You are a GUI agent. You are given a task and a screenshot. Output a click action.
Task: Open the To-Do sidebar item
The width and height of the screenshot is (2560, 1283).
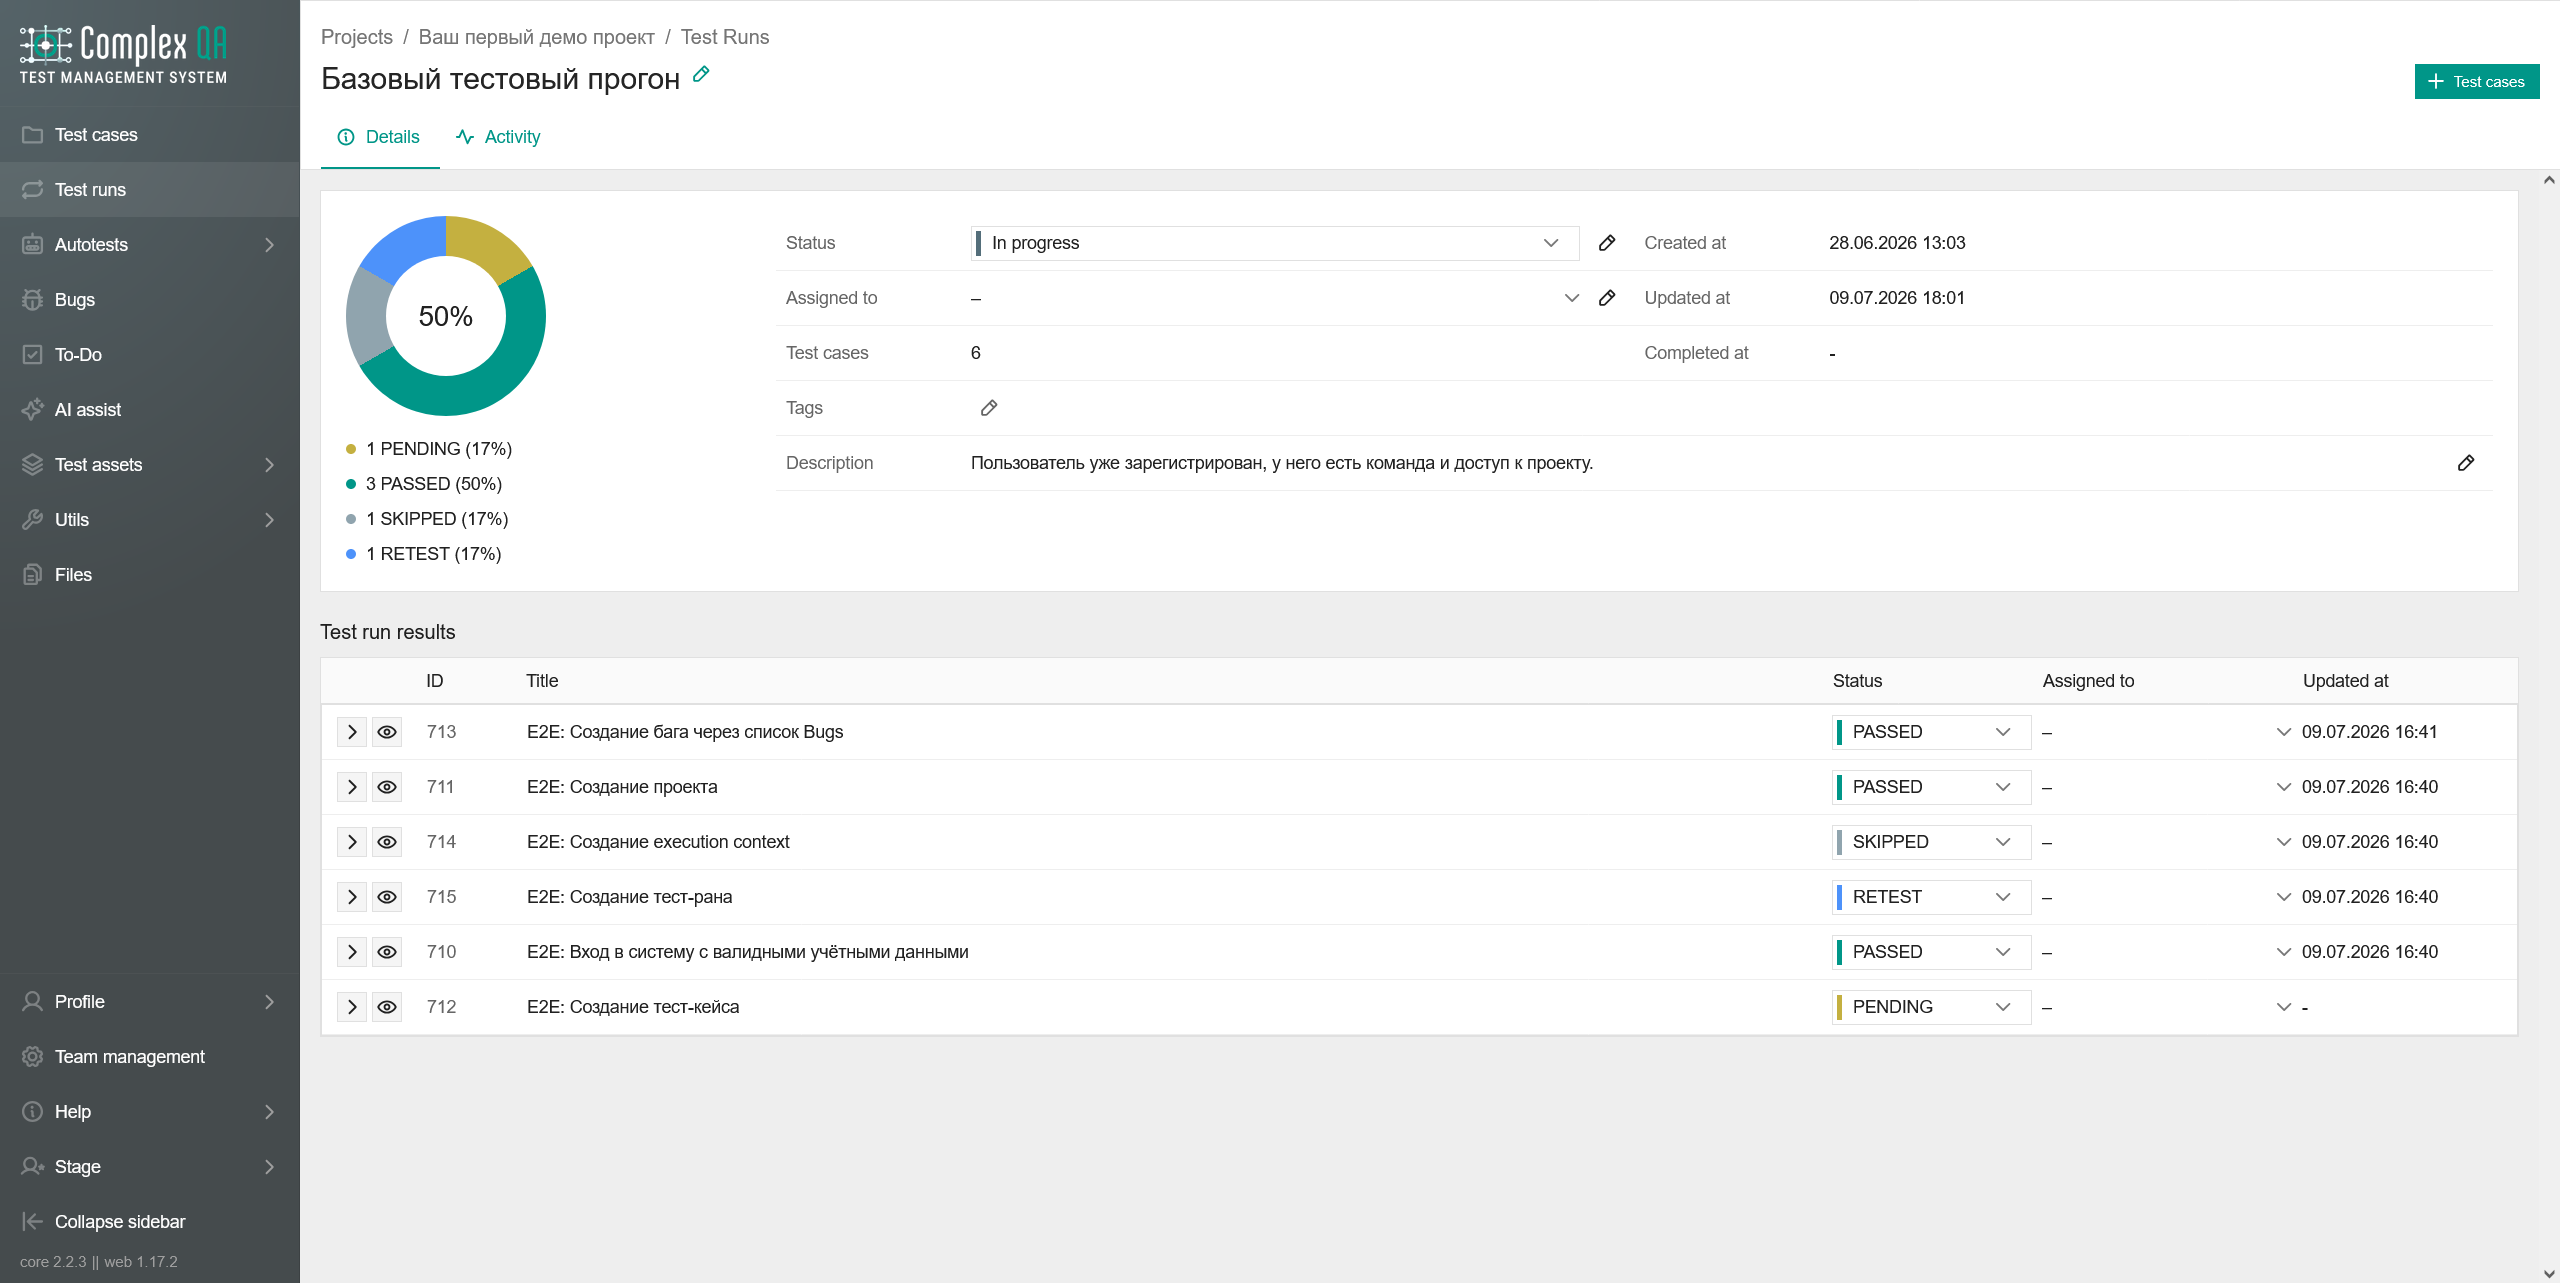point(150,355)
